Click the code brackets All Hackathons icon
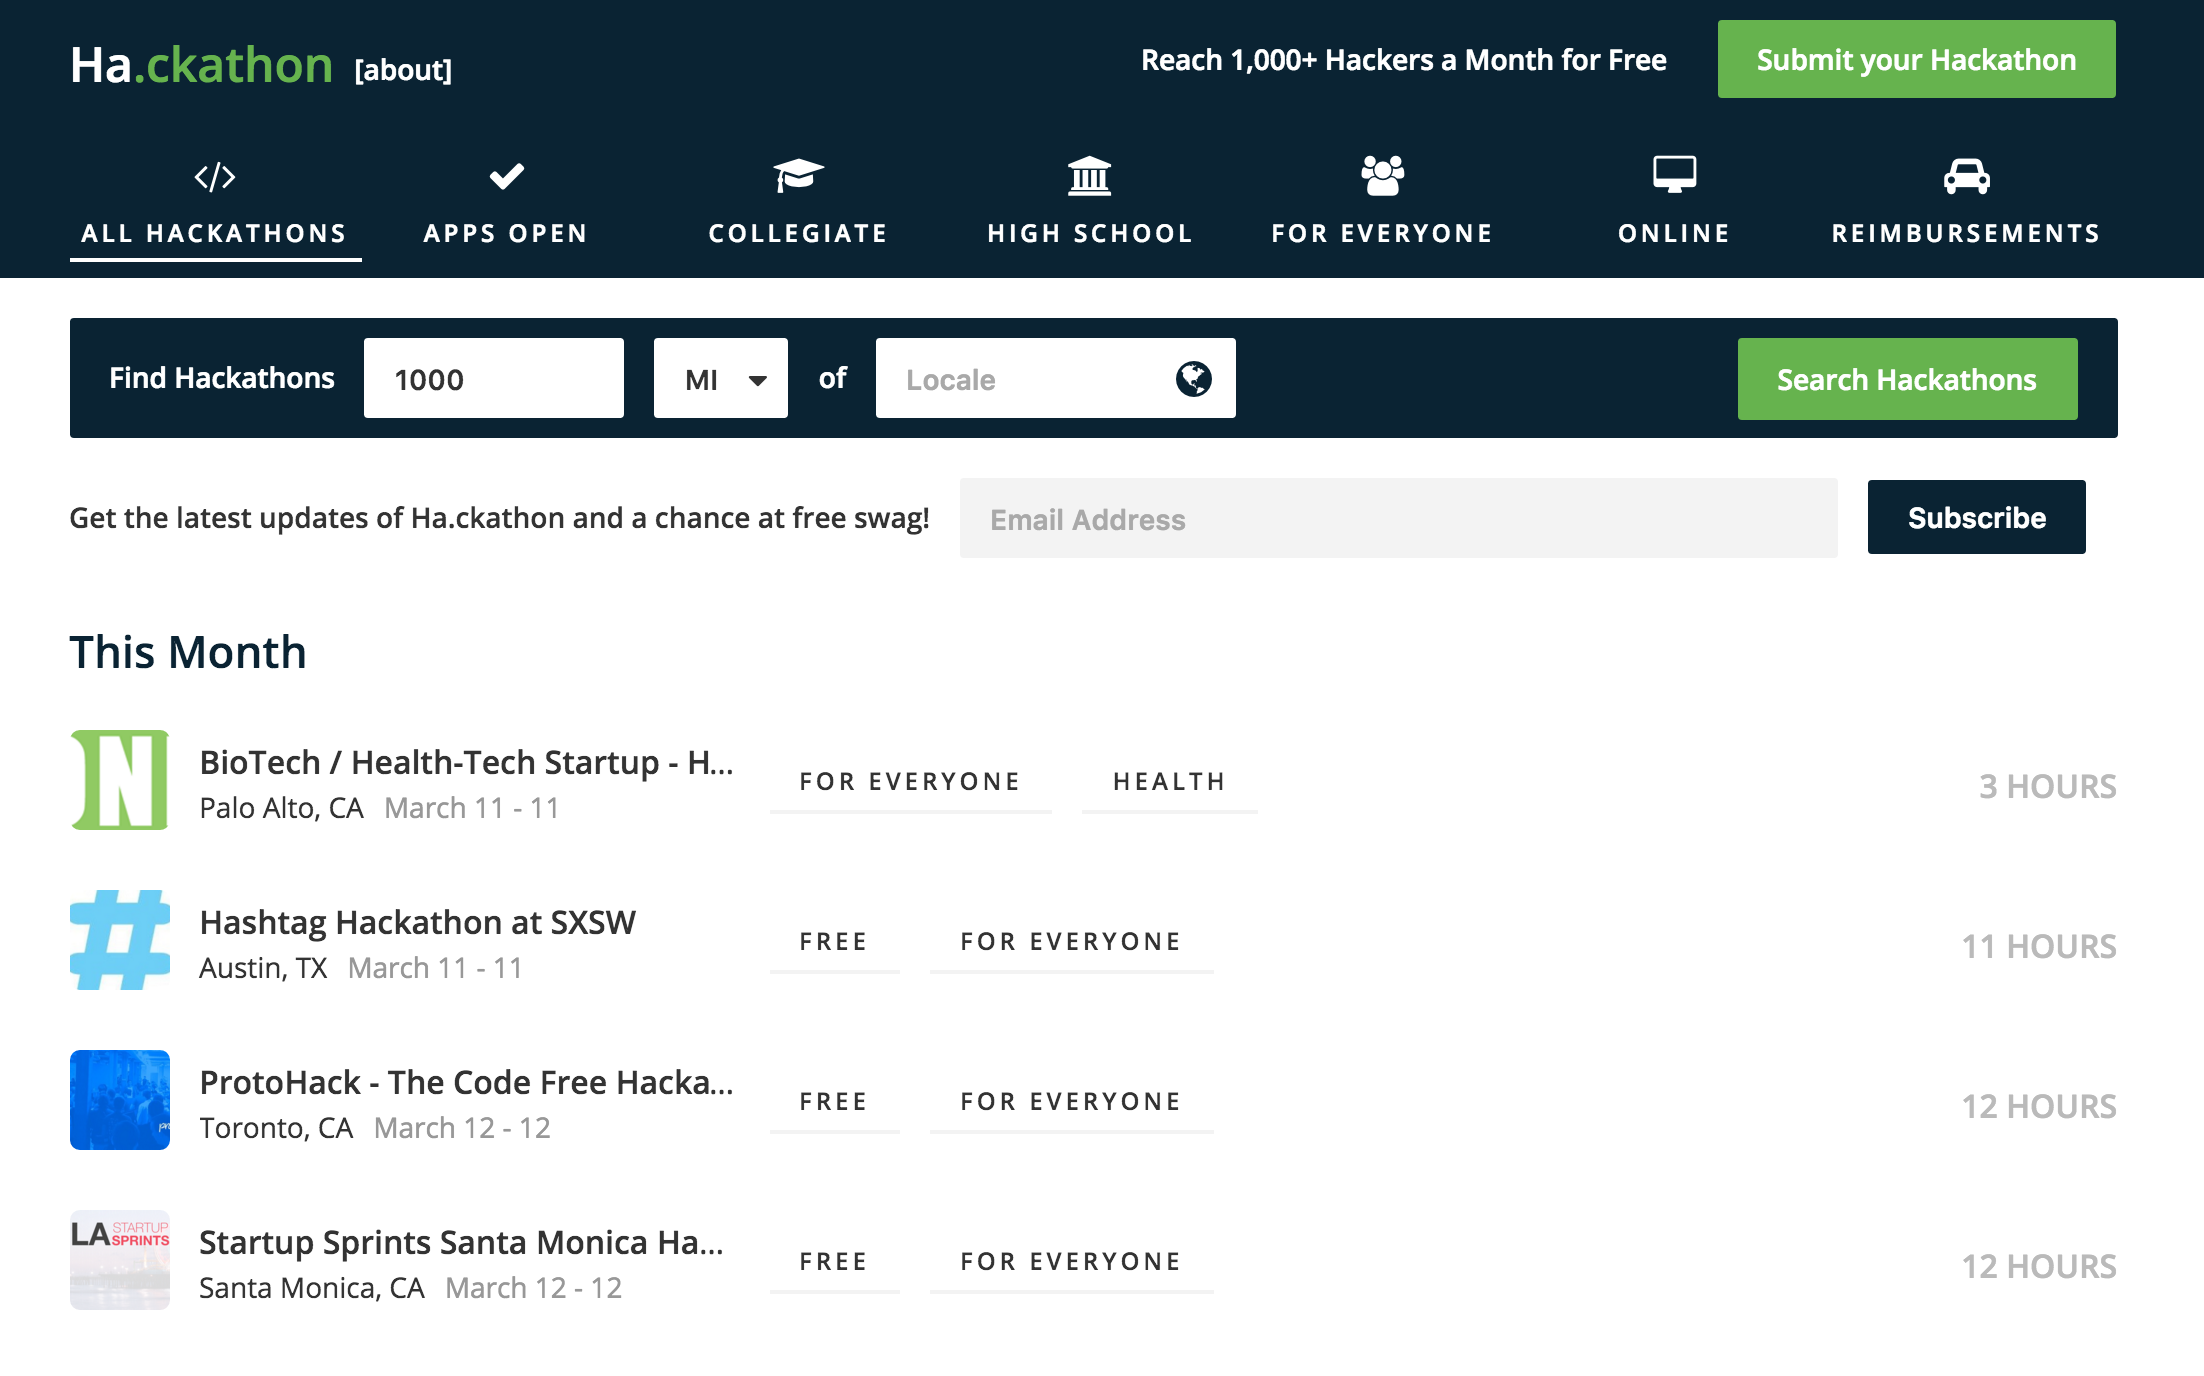 coord(215,177)
